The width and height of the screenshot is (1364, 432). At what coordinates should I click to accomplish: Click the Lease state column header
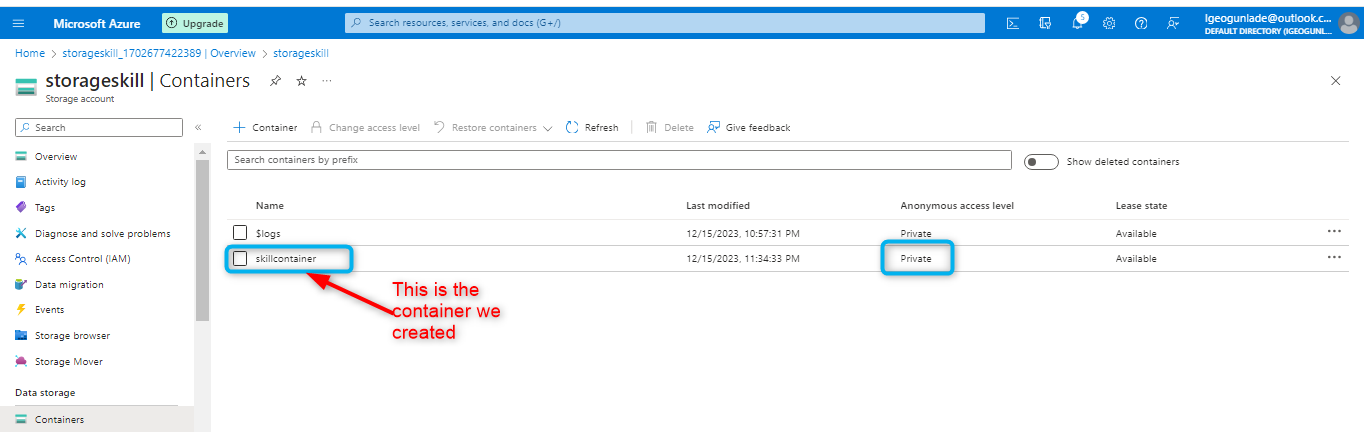coord(1141,206)
